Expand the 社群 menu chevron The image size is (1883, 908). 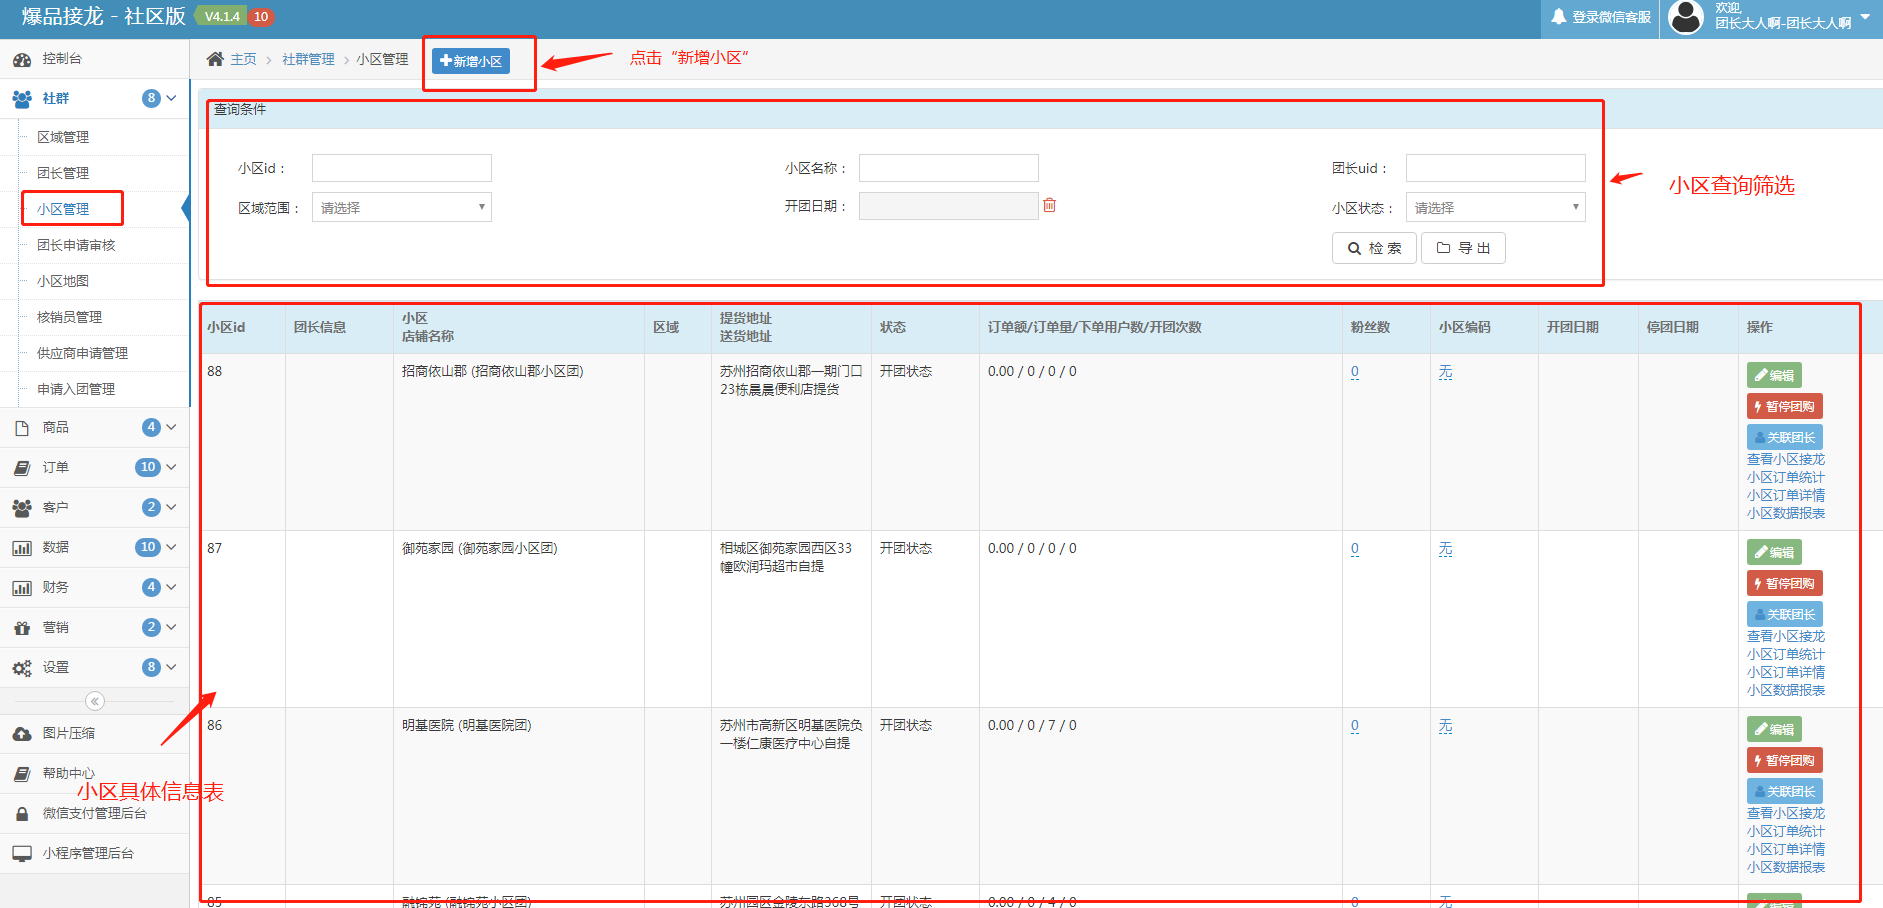click(x=171, y=98)
